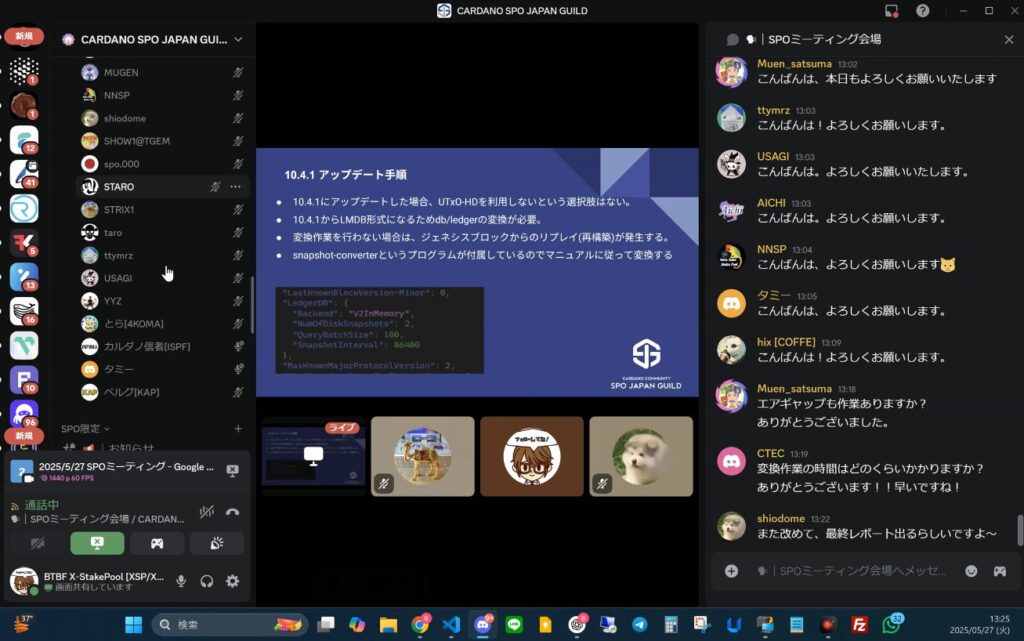Open CARDANO SPO JAPAN GUILD server dropdown
1024x641 pixels.
(154, 39)
